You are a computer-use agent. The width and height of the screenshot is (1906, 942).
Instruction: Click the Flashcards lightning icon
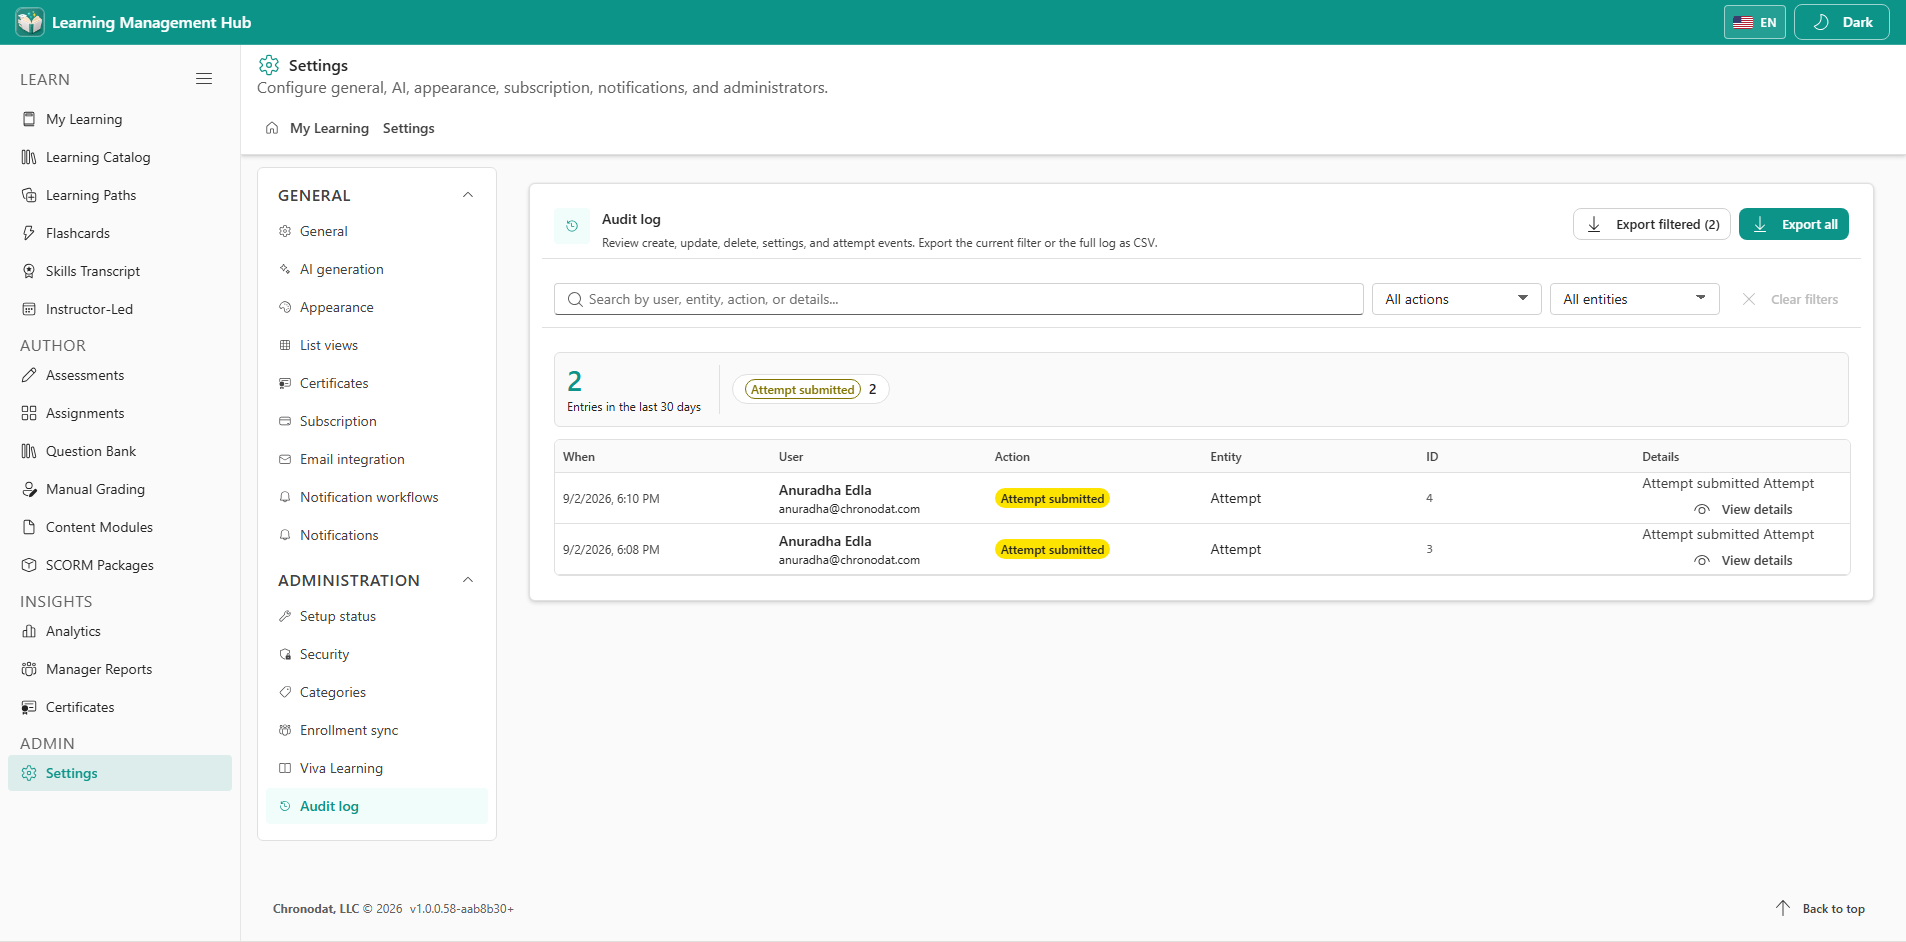29,233
